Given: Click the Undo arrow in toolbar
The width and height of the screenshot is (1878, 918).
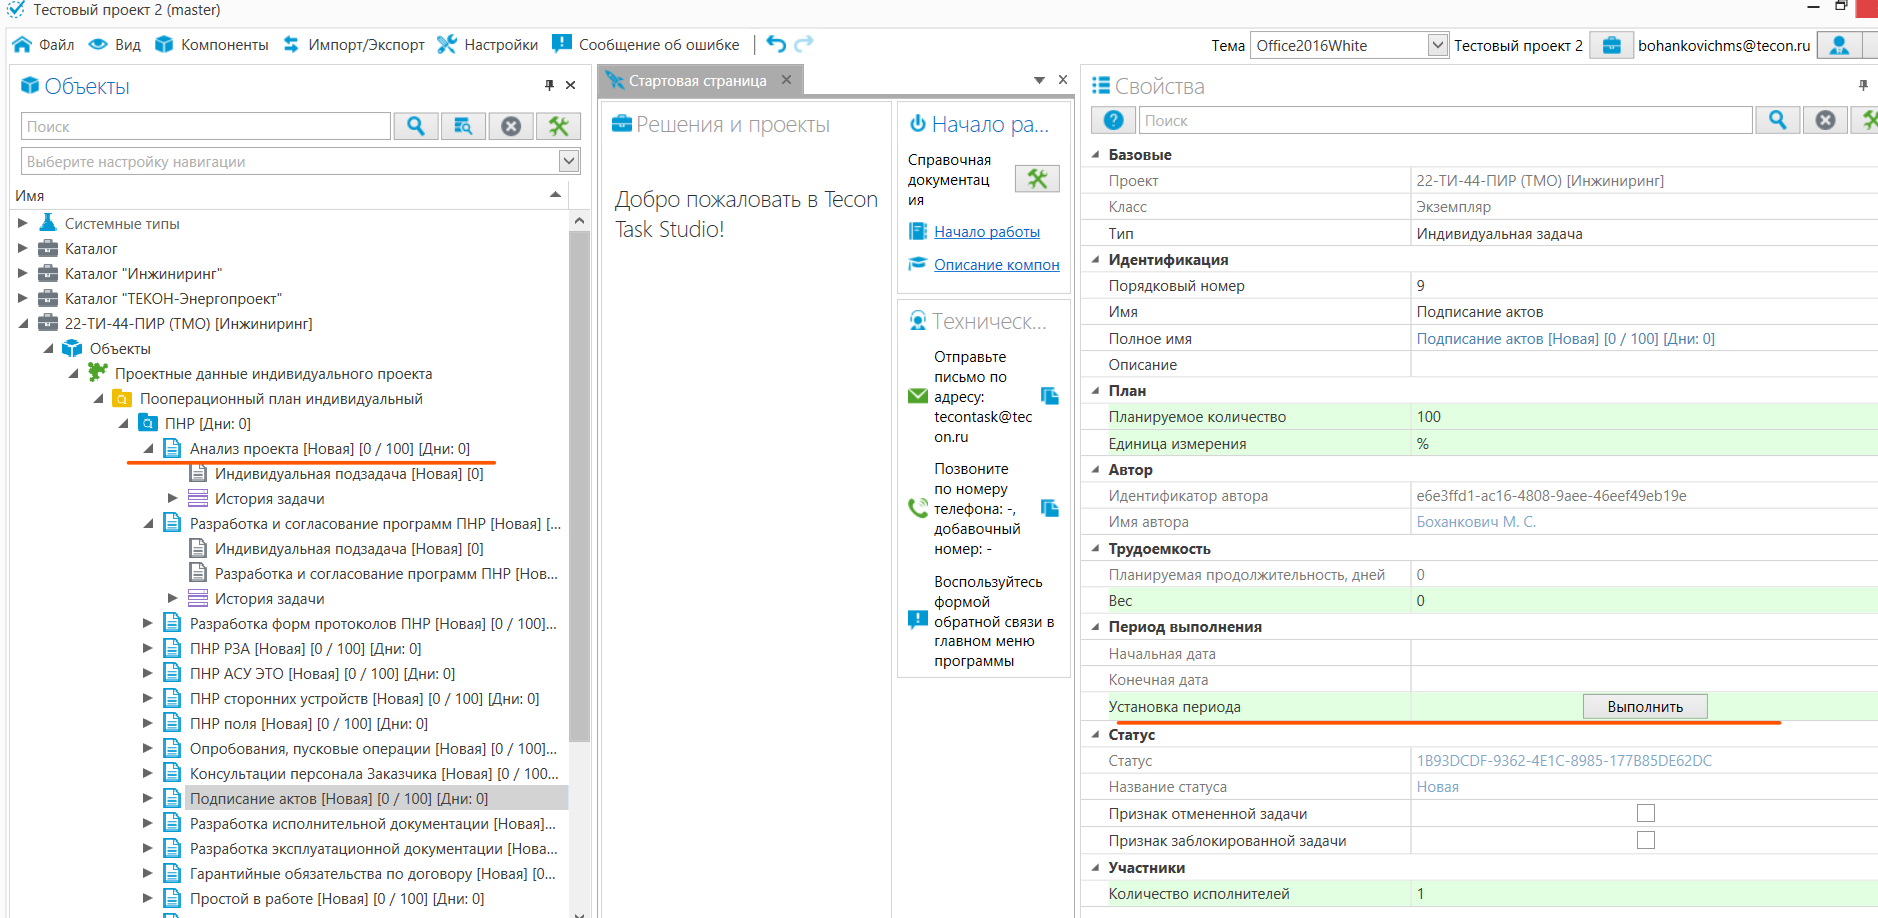Looking at the screenshot, I should click(776, 44).
